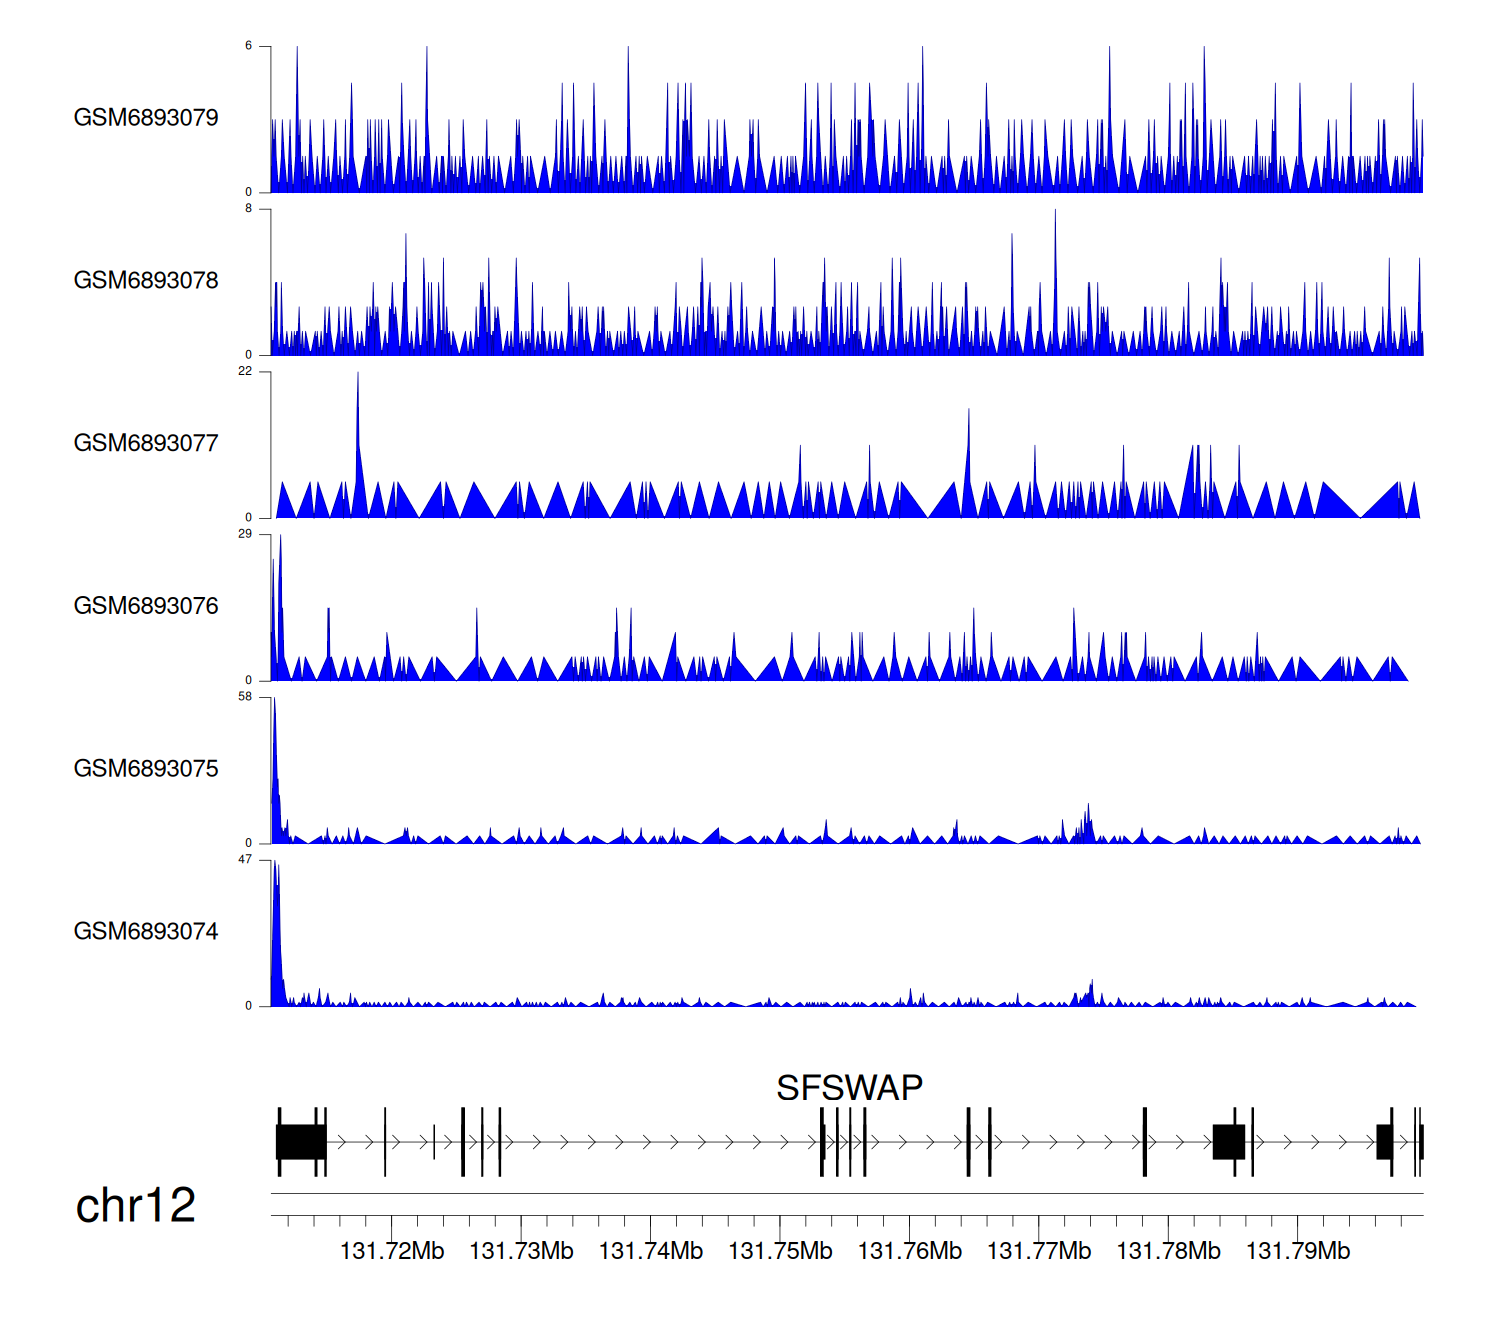Click the 131.79Mb position label
1500x1320 pixels.
pyautogui.click(x=1298, y=1252)
